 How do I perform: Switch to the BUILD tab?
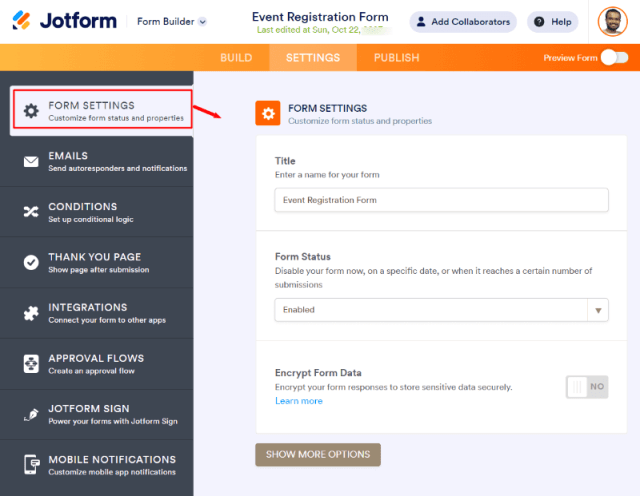pos(236,58)
